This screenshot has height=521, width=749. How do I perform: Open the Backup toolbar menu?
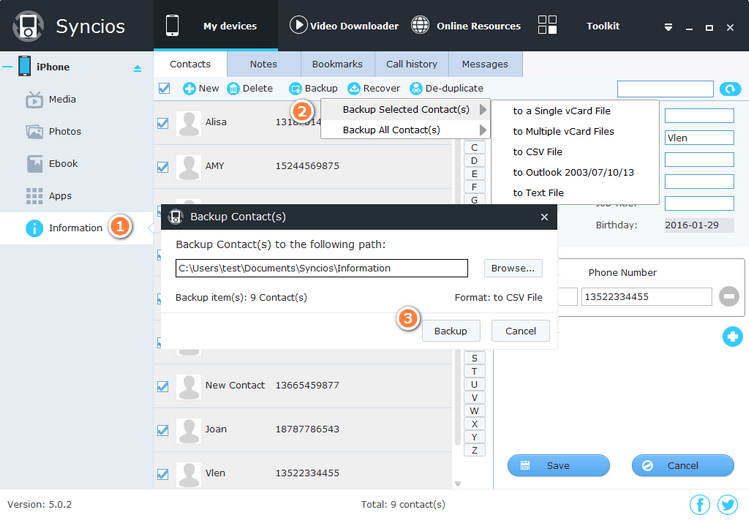[x=313, y=88]
